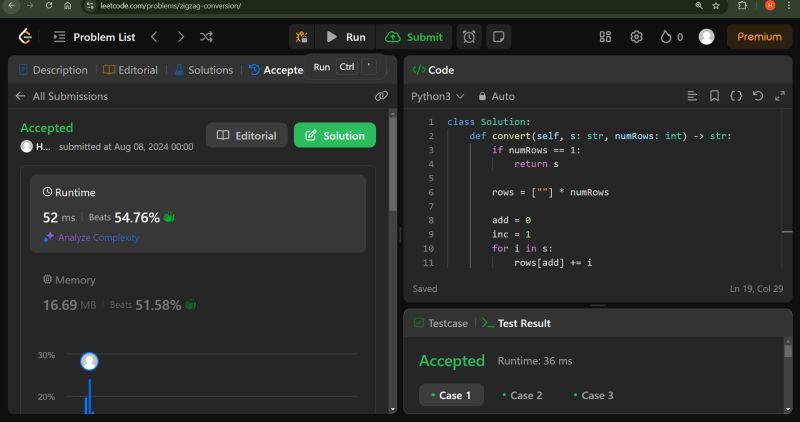Switch to the Description tab
Image resolution: width=800 pixels, height=422 pixels.
[x=53, y=70]
